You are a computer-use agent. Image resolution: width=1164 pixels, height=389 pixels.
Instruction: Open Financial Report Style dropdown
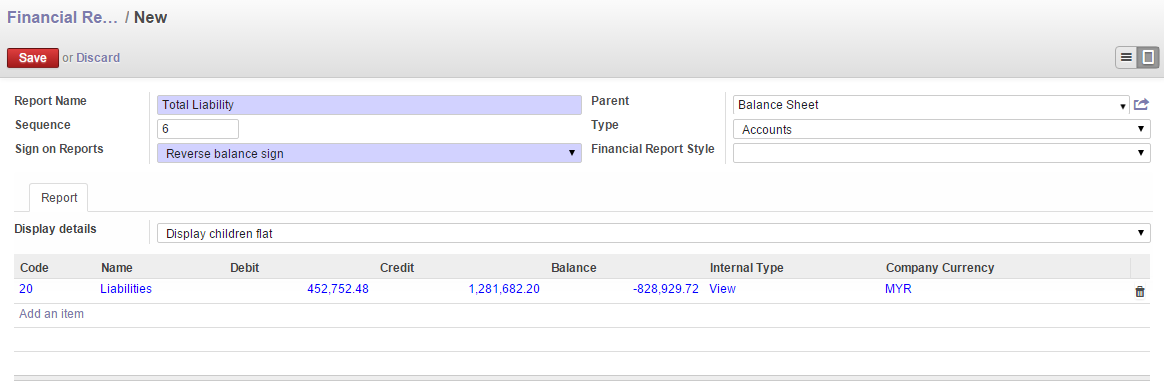pyautogui.click(x=941, y=153)
